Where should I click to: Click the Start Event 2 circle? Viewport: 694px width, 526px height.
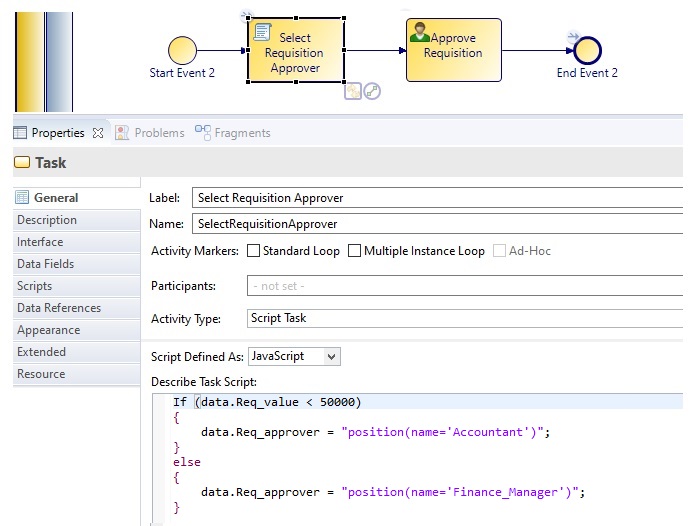click(182, 50)
